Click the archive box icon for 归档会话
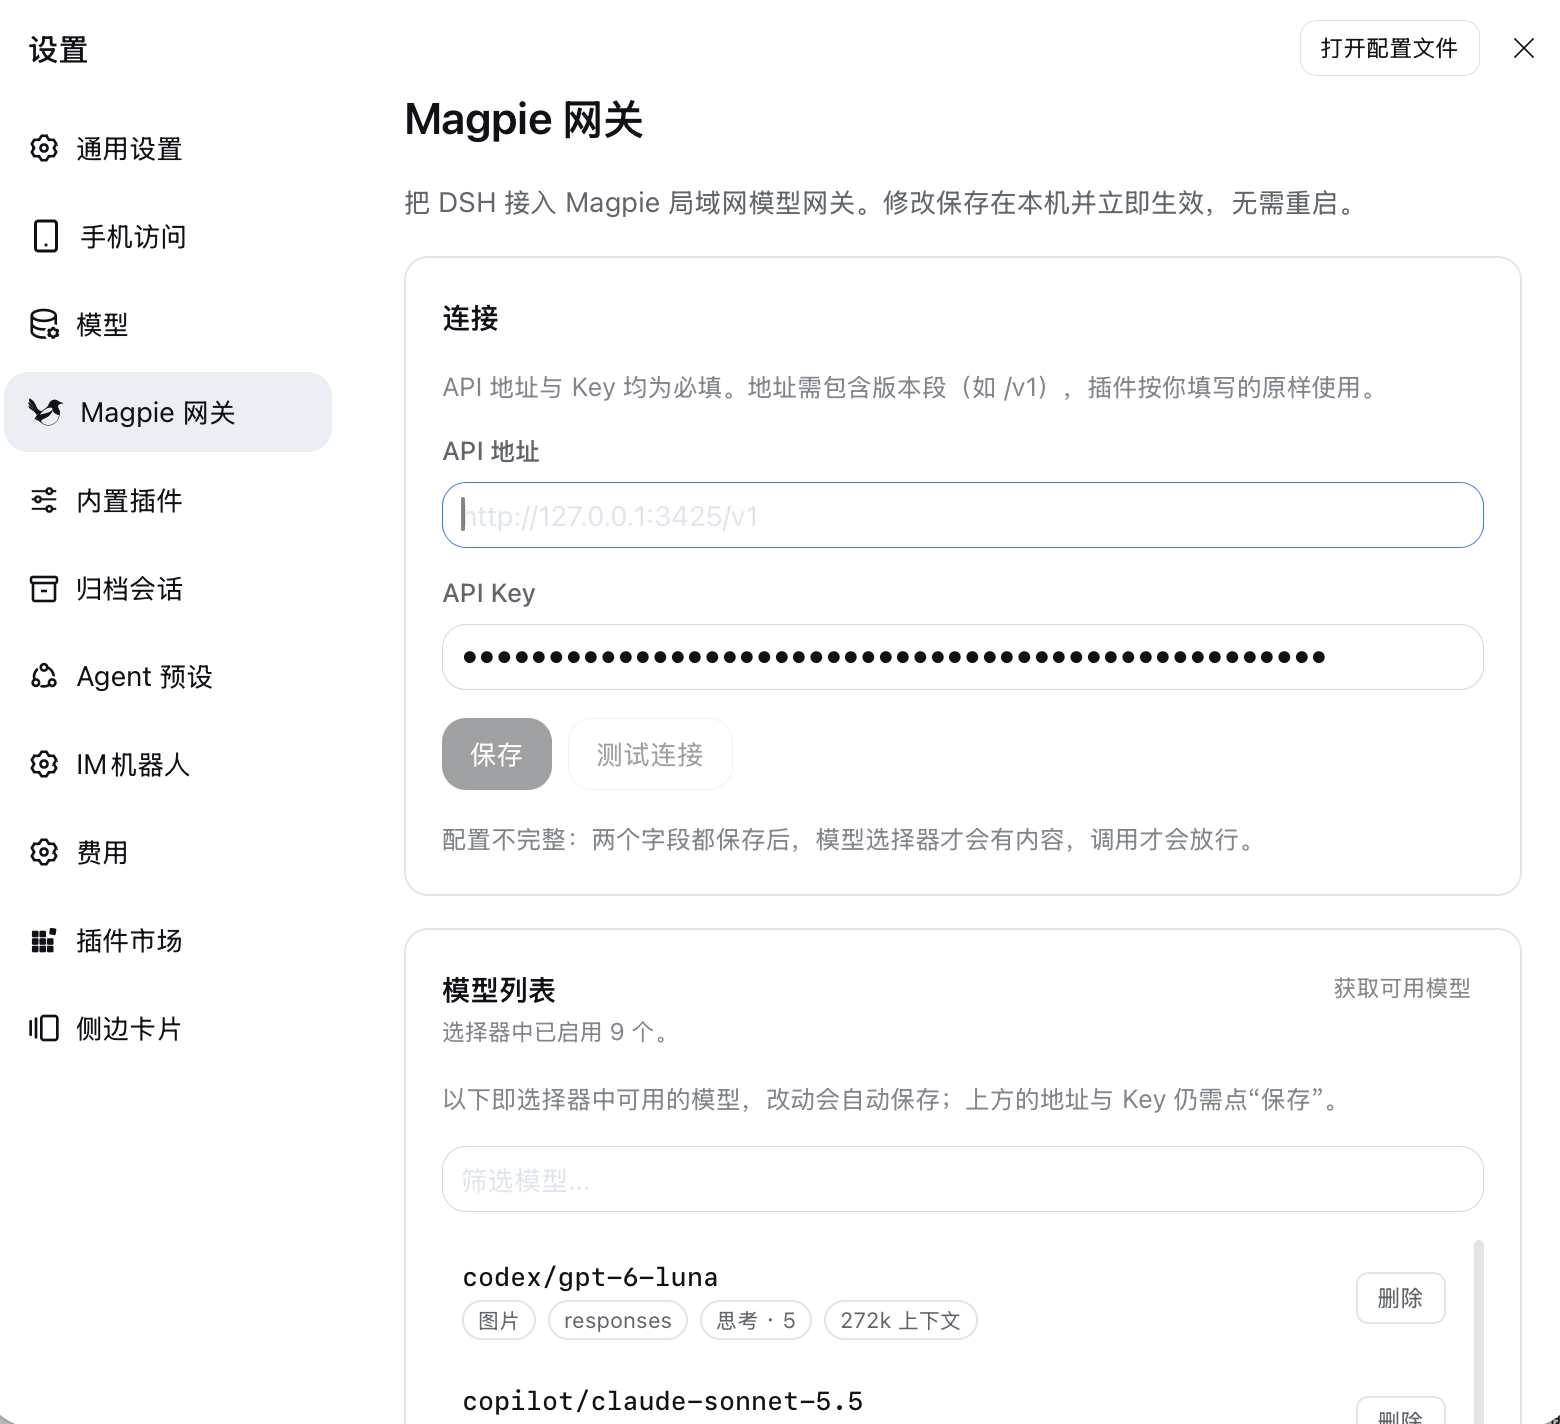The width and height of the screenshot is (1560, 1424). click(44, 588)
